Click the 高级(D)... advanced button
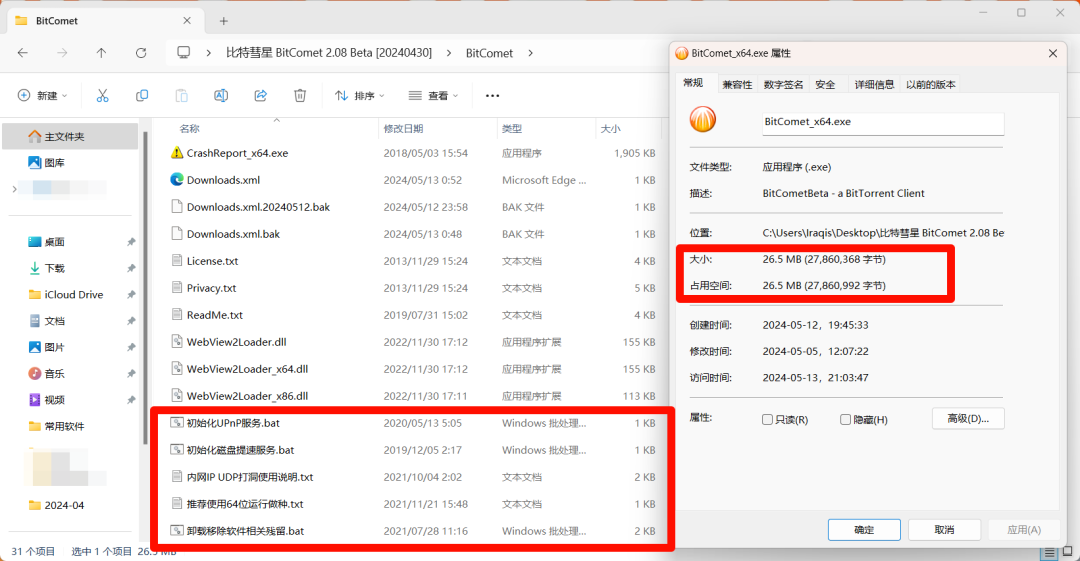 968,418
